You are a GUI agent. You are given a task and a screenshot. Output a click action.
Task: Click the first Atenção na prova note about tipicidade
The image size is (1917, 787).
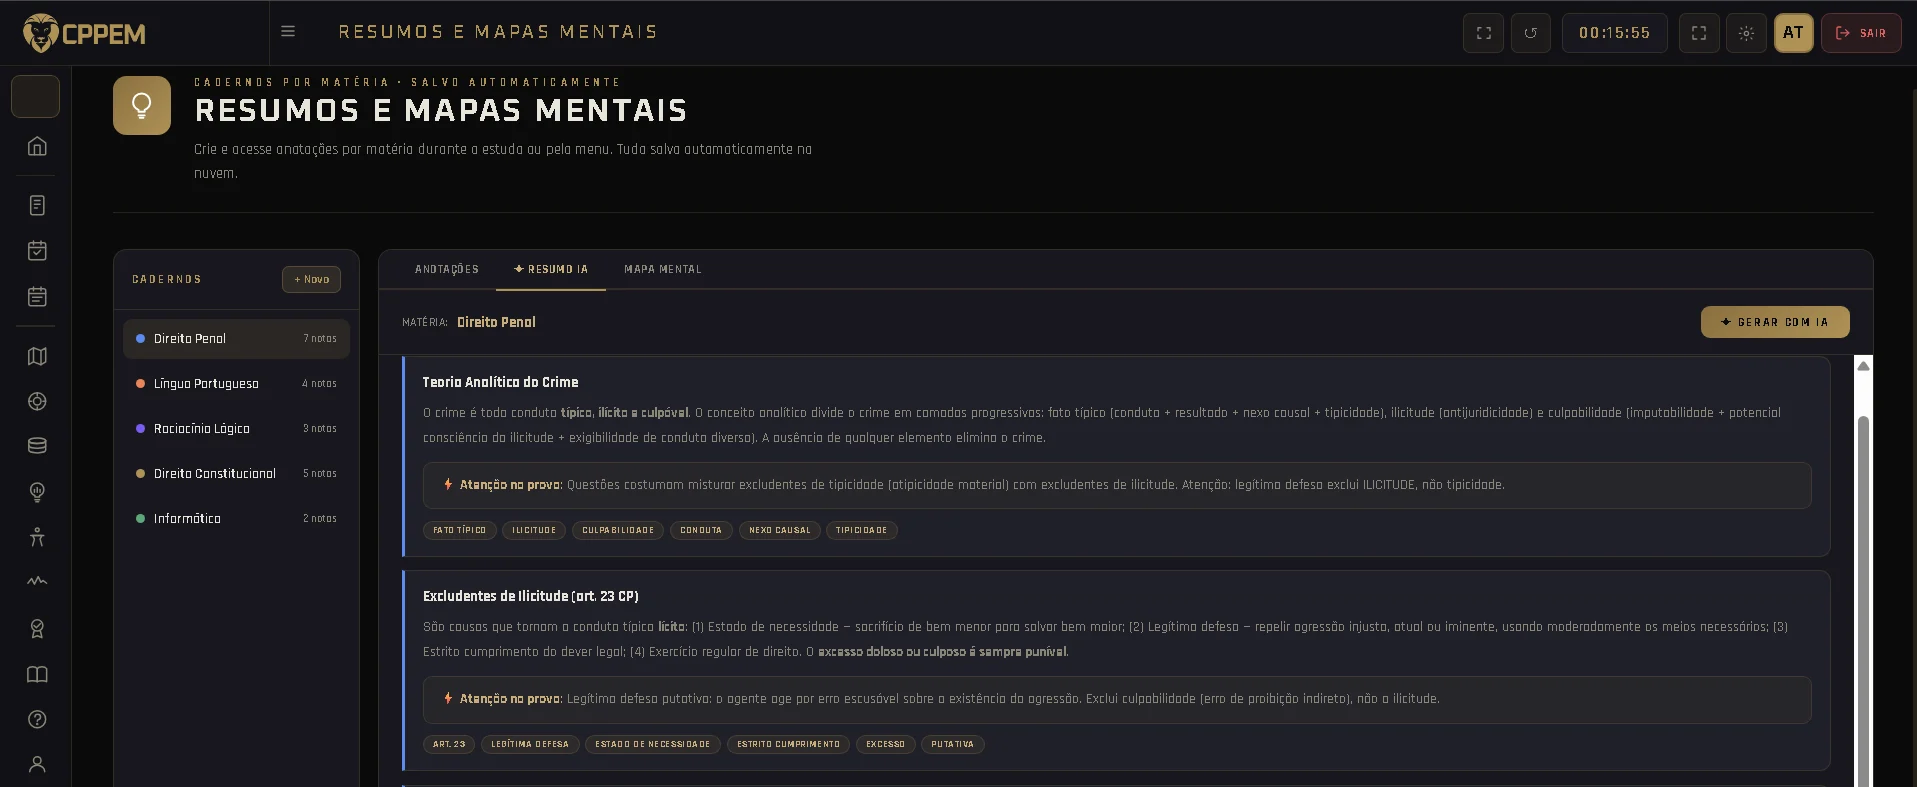[1117, 485]
